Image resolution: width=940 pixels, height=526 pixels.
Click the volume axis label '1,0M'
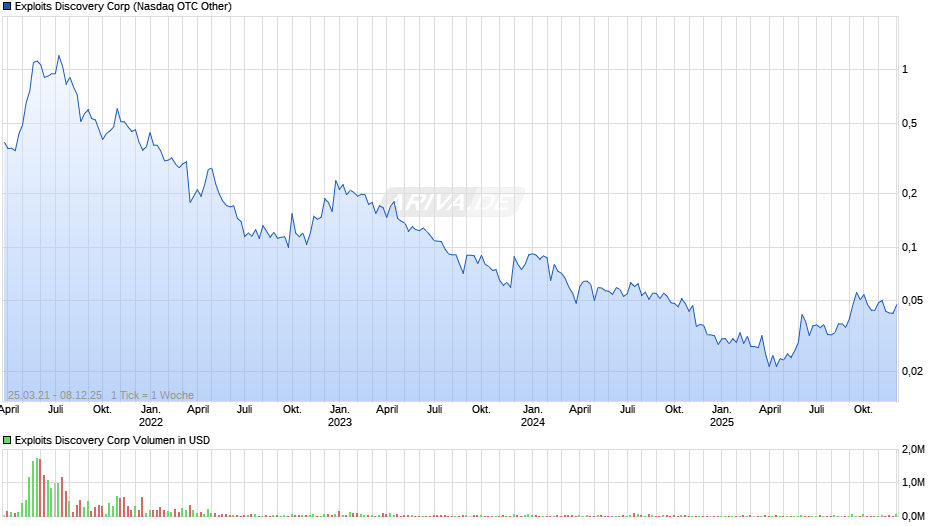point(913,483)
